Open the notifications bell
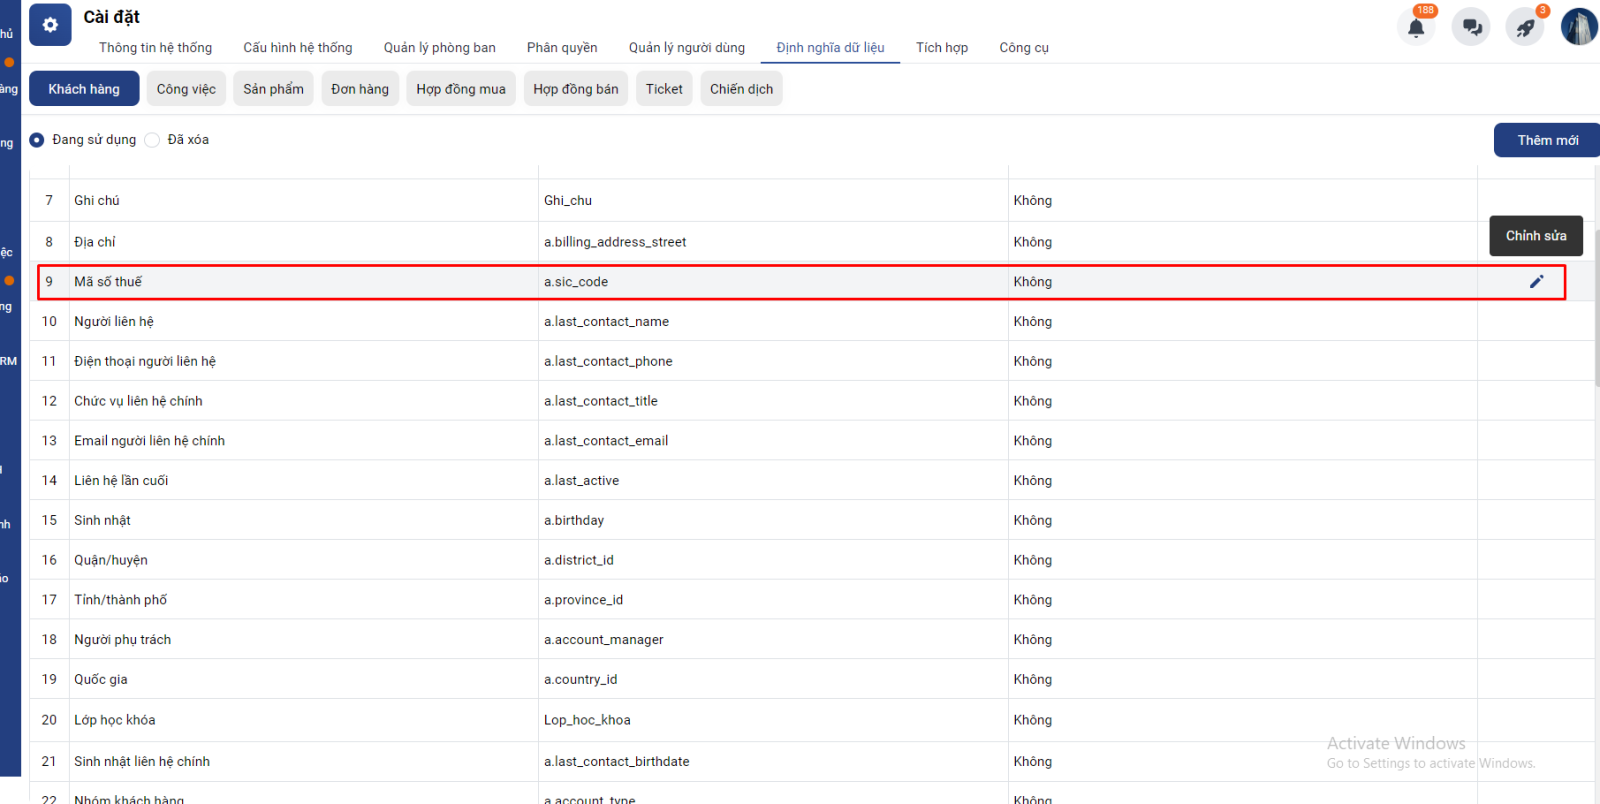This screenshot has width=1600, height=804. 1416,27
